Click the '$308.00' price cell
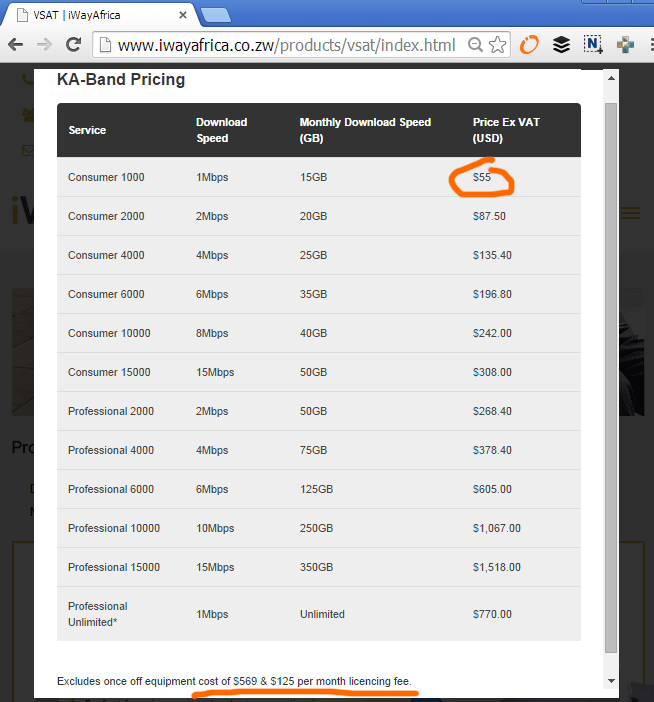This screenshot has width=654, height=702. pos(492,372)
